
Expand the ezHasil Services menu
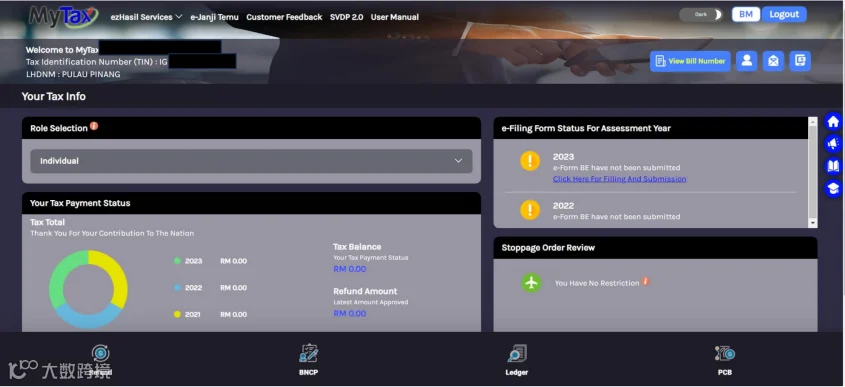click(146, 17)
